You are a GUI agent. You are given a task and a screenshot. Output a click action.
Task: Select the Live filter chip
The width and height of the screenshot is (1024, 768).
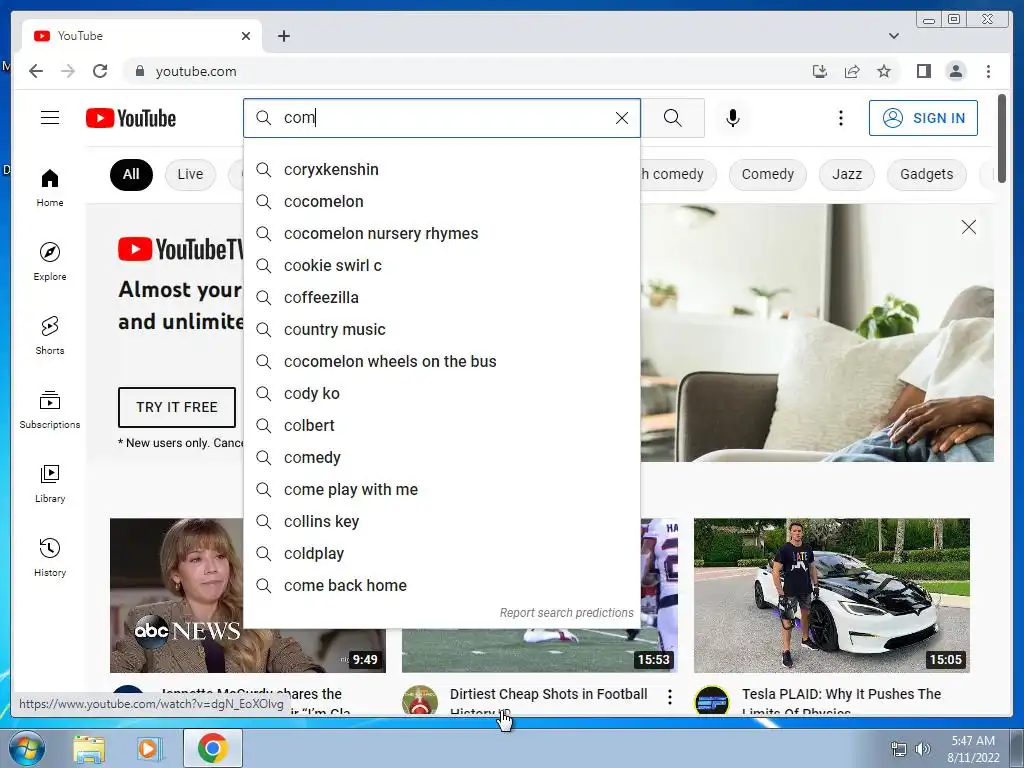[190, 174]
